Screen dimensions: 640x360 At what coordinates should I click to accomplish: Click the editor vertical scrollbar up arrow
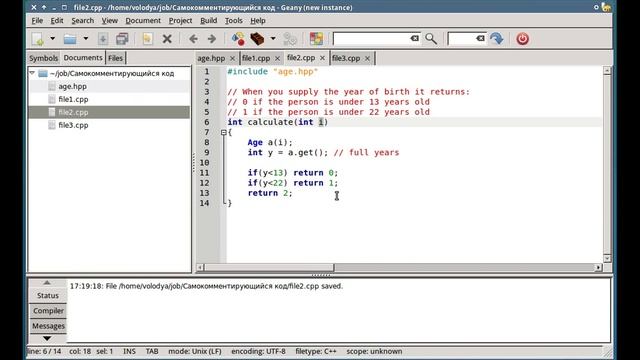[x=607, y=71]
